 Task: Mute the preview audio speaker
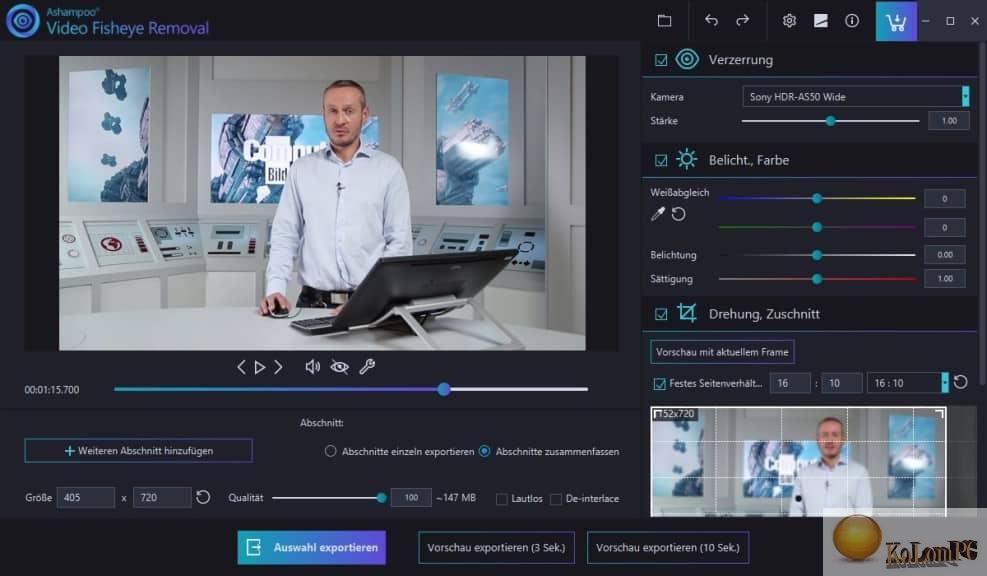coord(312,367)
